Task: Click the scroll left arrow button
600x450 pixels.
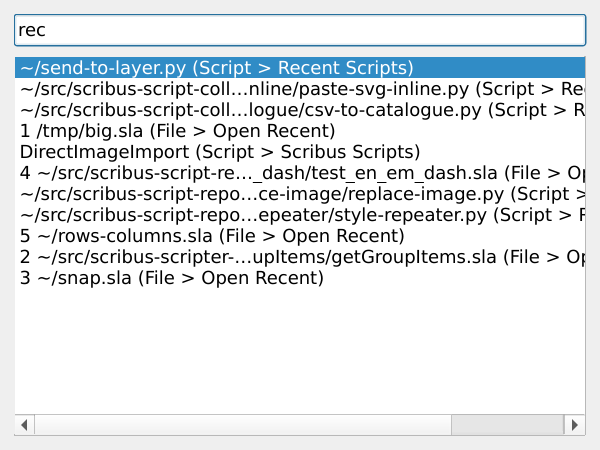Action: [x=24, y=425]
